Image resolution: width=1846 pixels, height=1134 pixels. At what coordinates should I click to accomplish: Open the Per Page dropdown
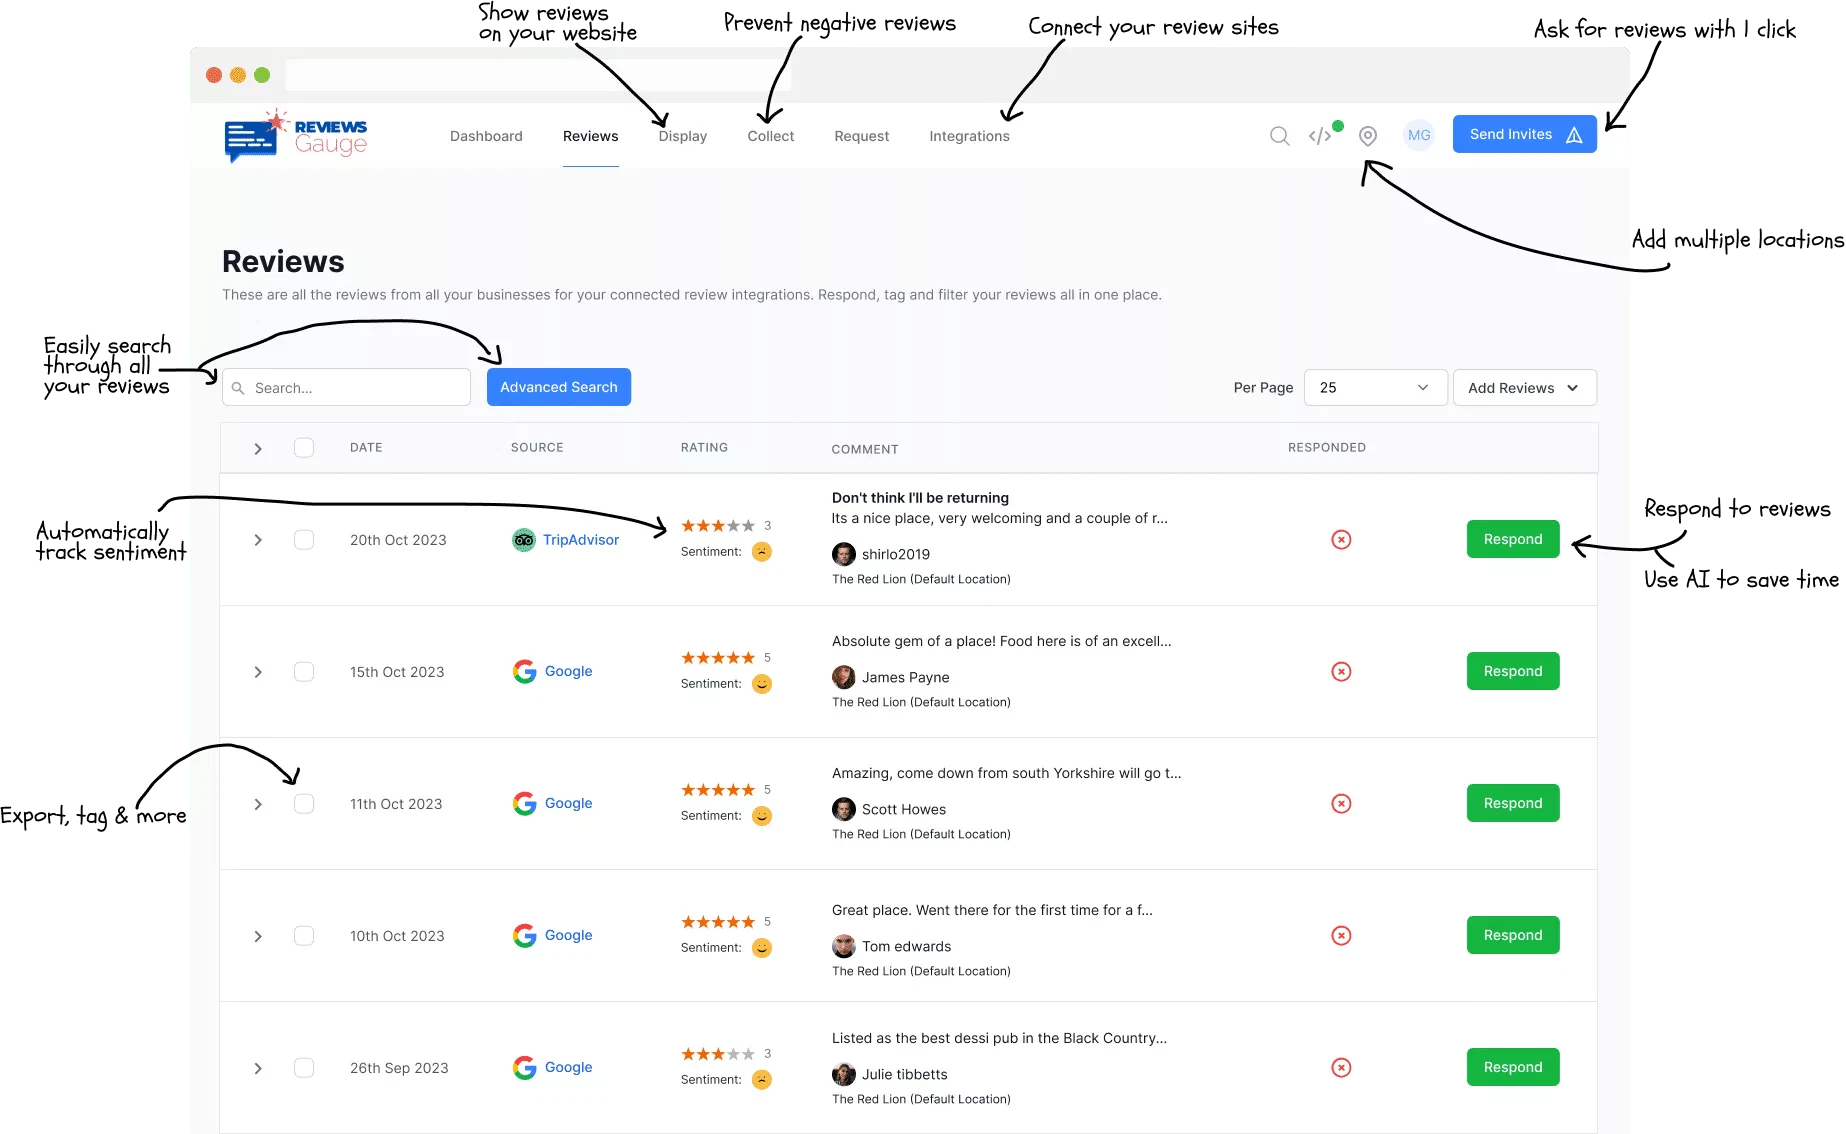pos(1375,388)
